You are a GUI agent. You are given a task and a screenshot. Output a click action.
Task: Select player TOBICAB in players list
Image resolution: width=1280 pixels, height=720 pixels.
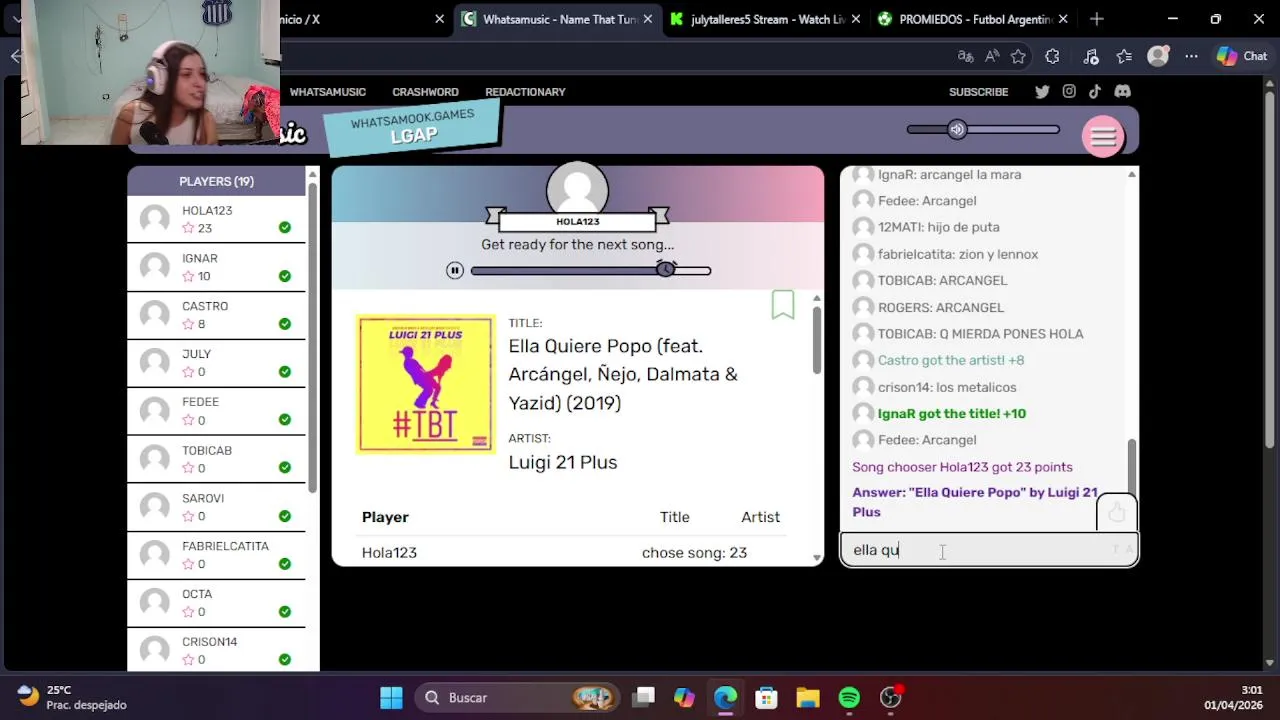click(x=216, y=459)
